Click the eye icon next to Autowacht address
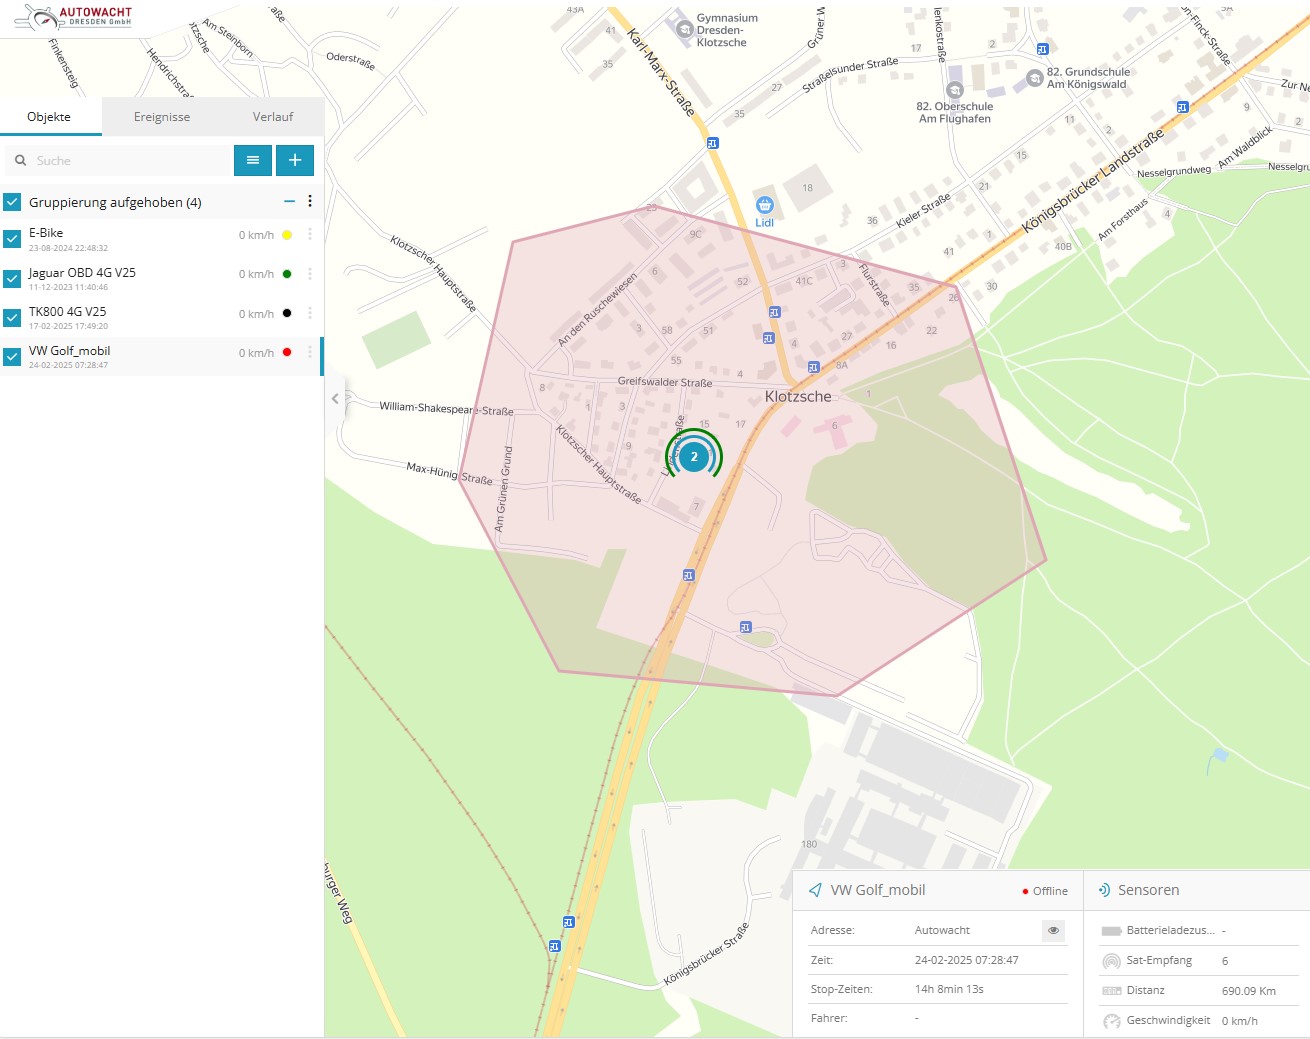1310x1039 pixels. pyautogui.click(x=1053, y=930)
